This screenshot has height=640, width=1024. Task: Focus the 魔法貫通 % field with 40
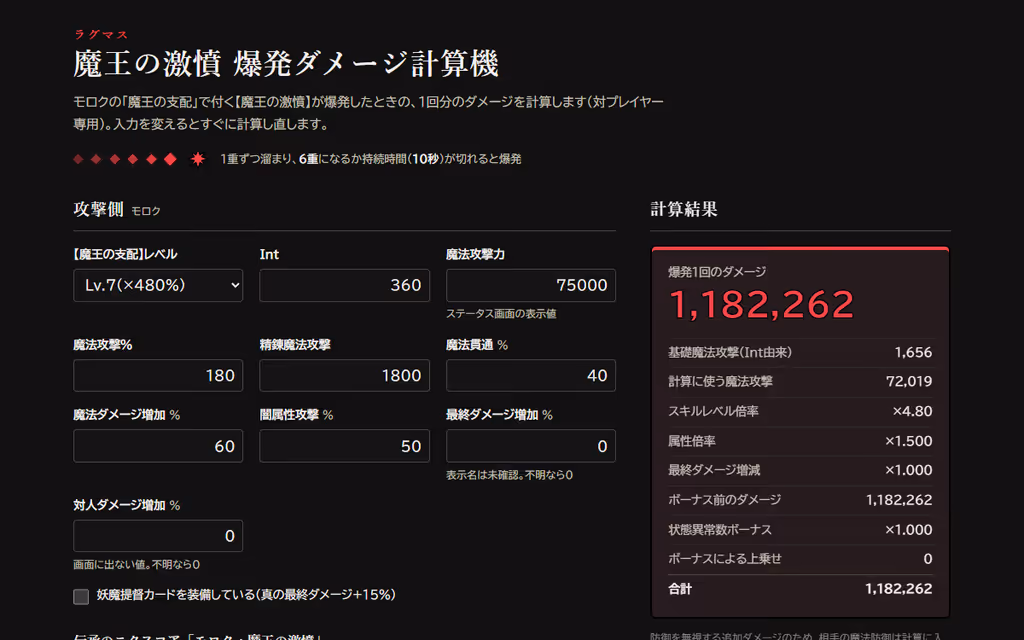[531, 376]
